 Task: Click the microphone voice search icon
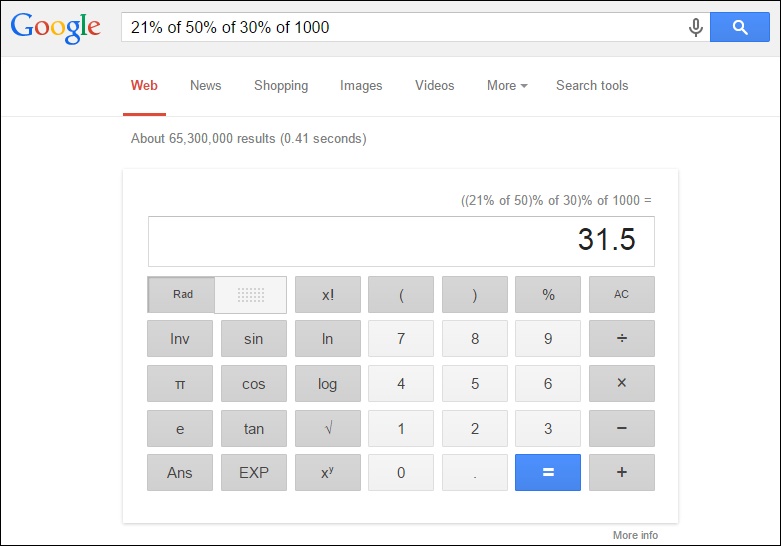point(695,27)
